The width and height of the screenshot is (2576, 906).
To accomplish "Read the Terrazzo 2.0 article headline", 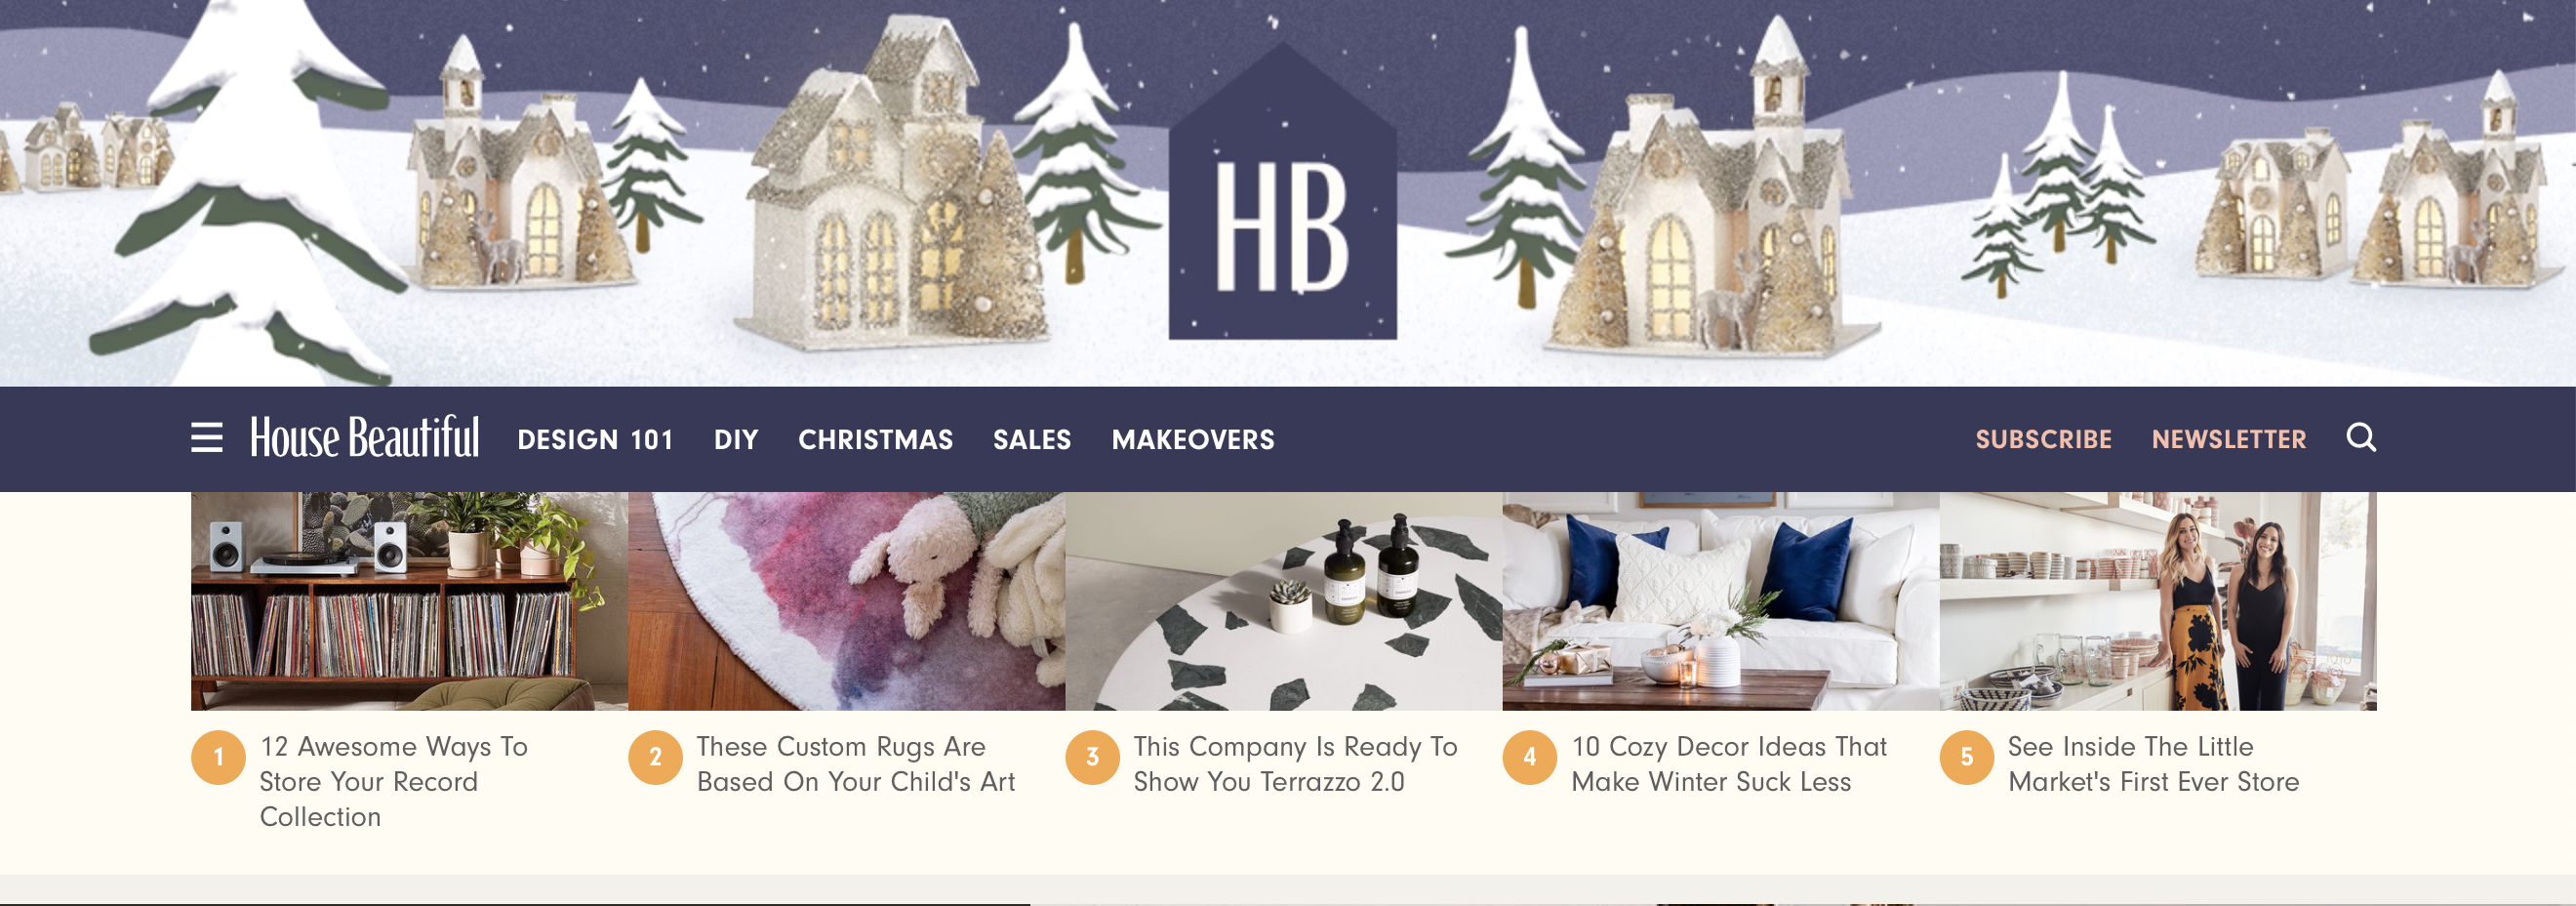I will click(x=1295, y=764).
